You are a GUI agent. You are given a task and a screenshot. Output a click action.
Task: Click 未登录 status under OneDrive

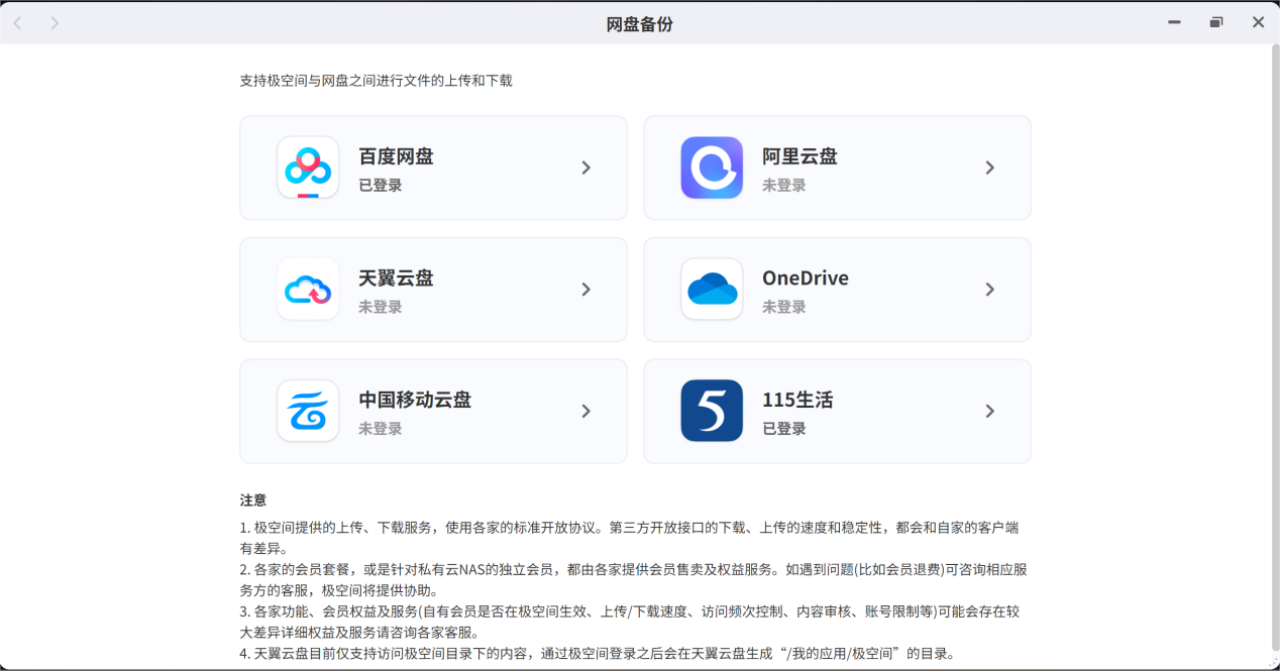point(784,307)
